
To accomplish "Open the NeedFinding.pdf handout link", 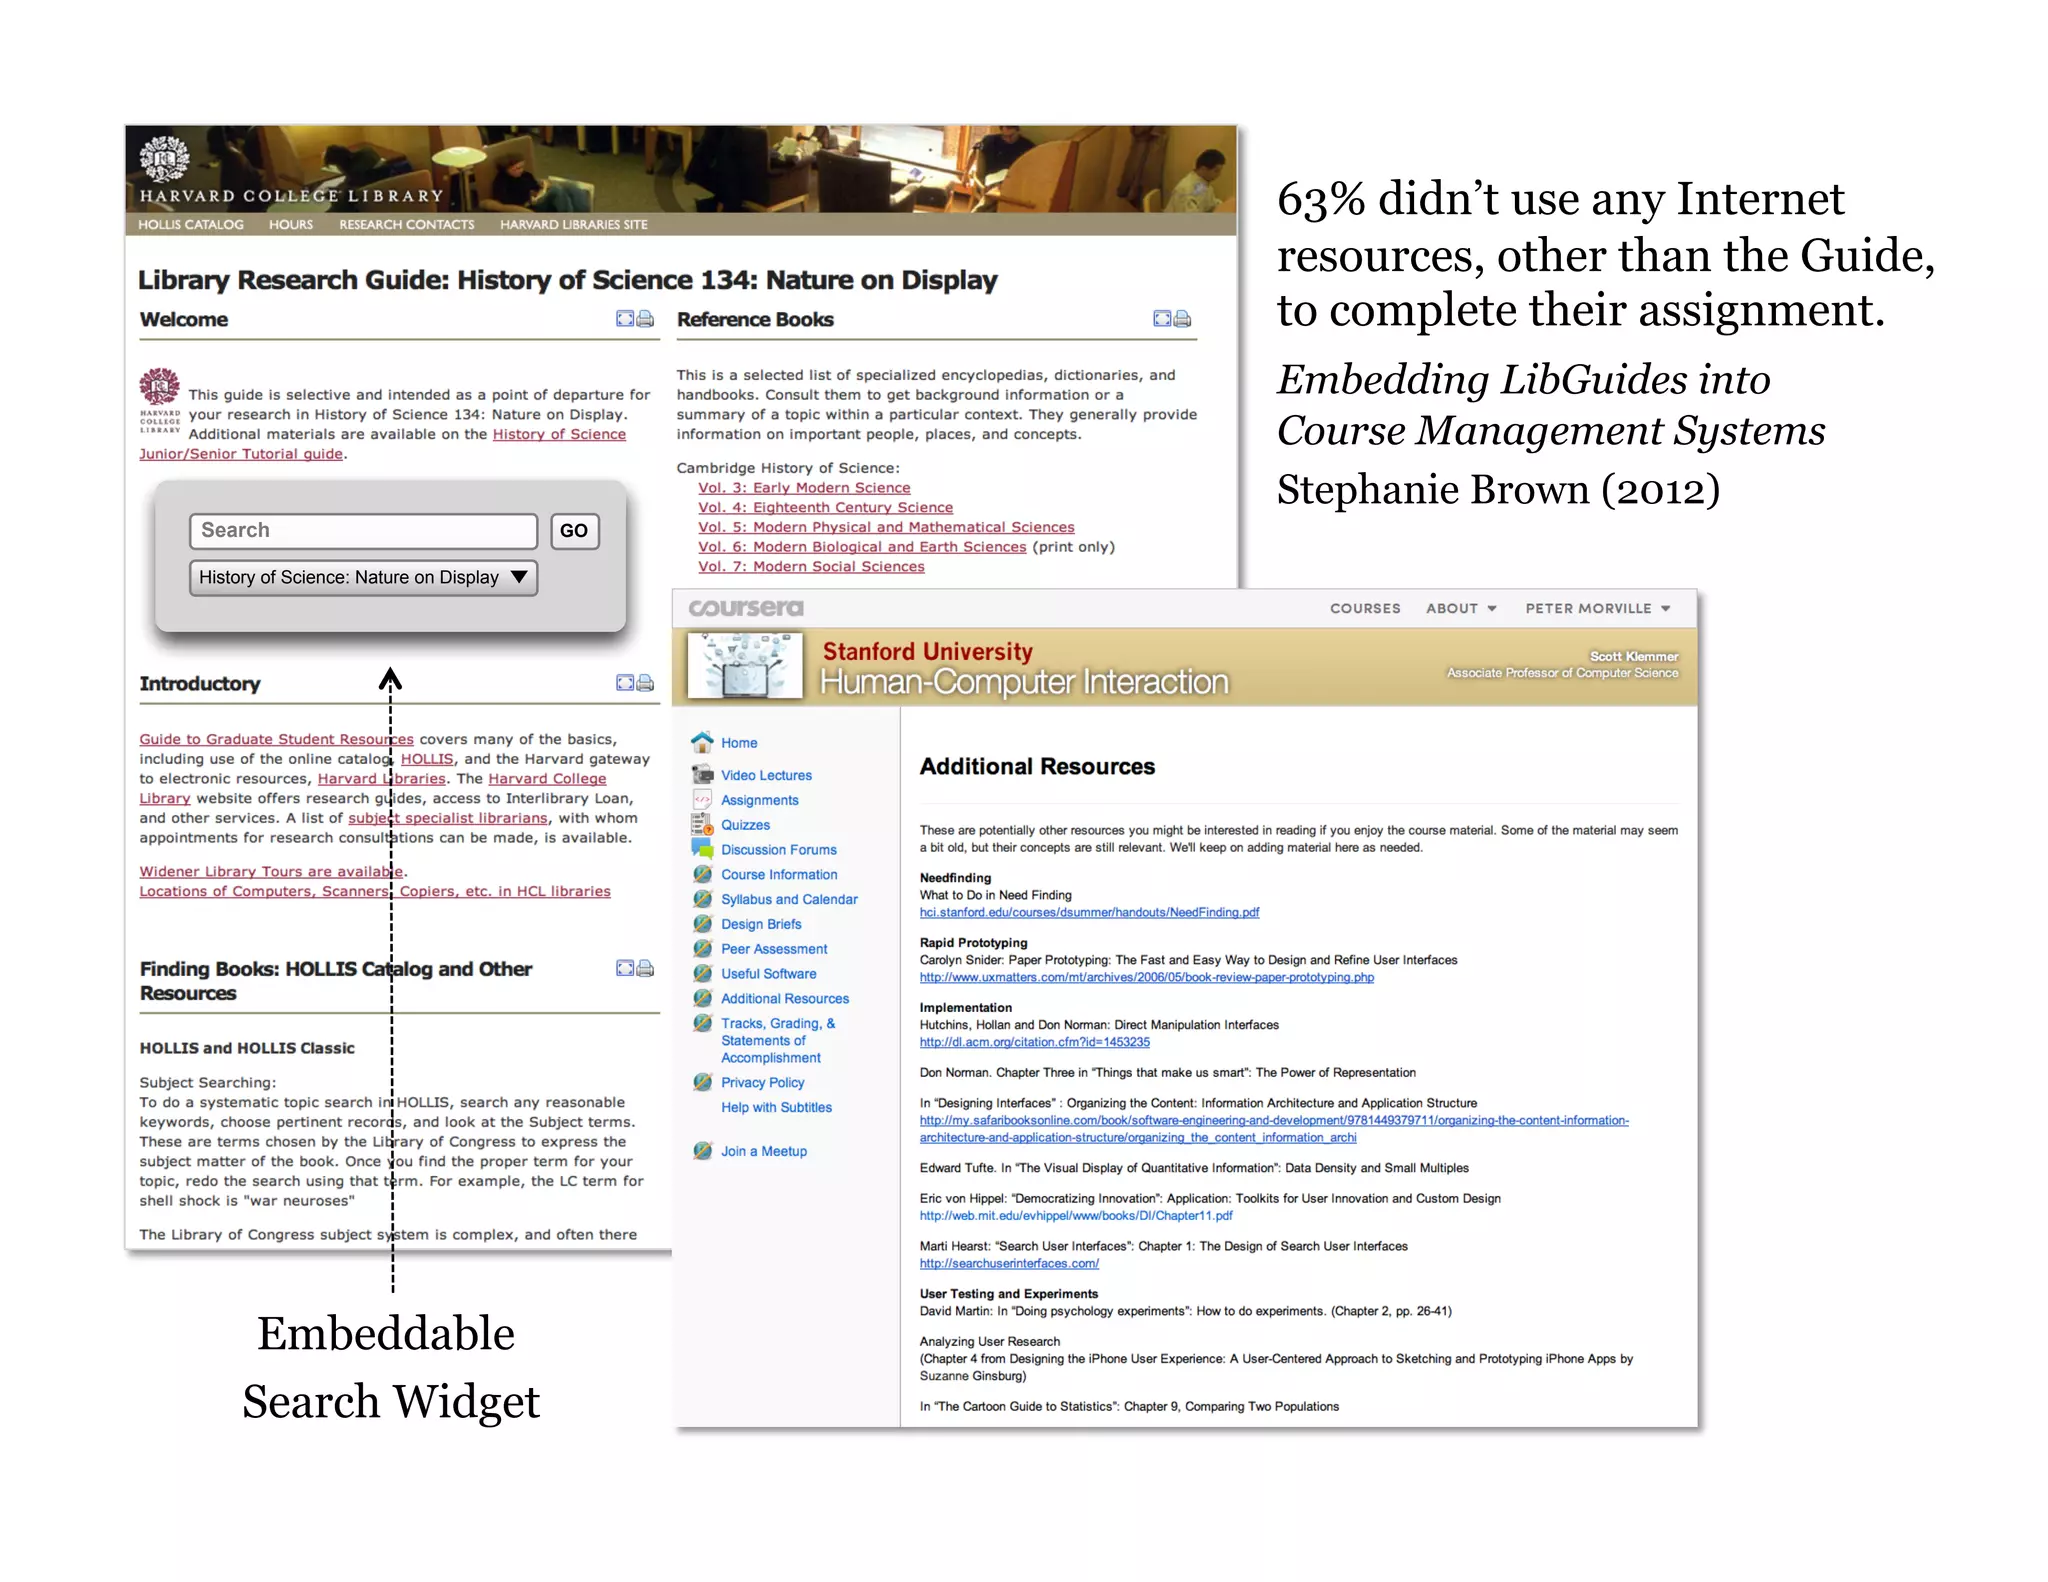I will point(1089,912).
